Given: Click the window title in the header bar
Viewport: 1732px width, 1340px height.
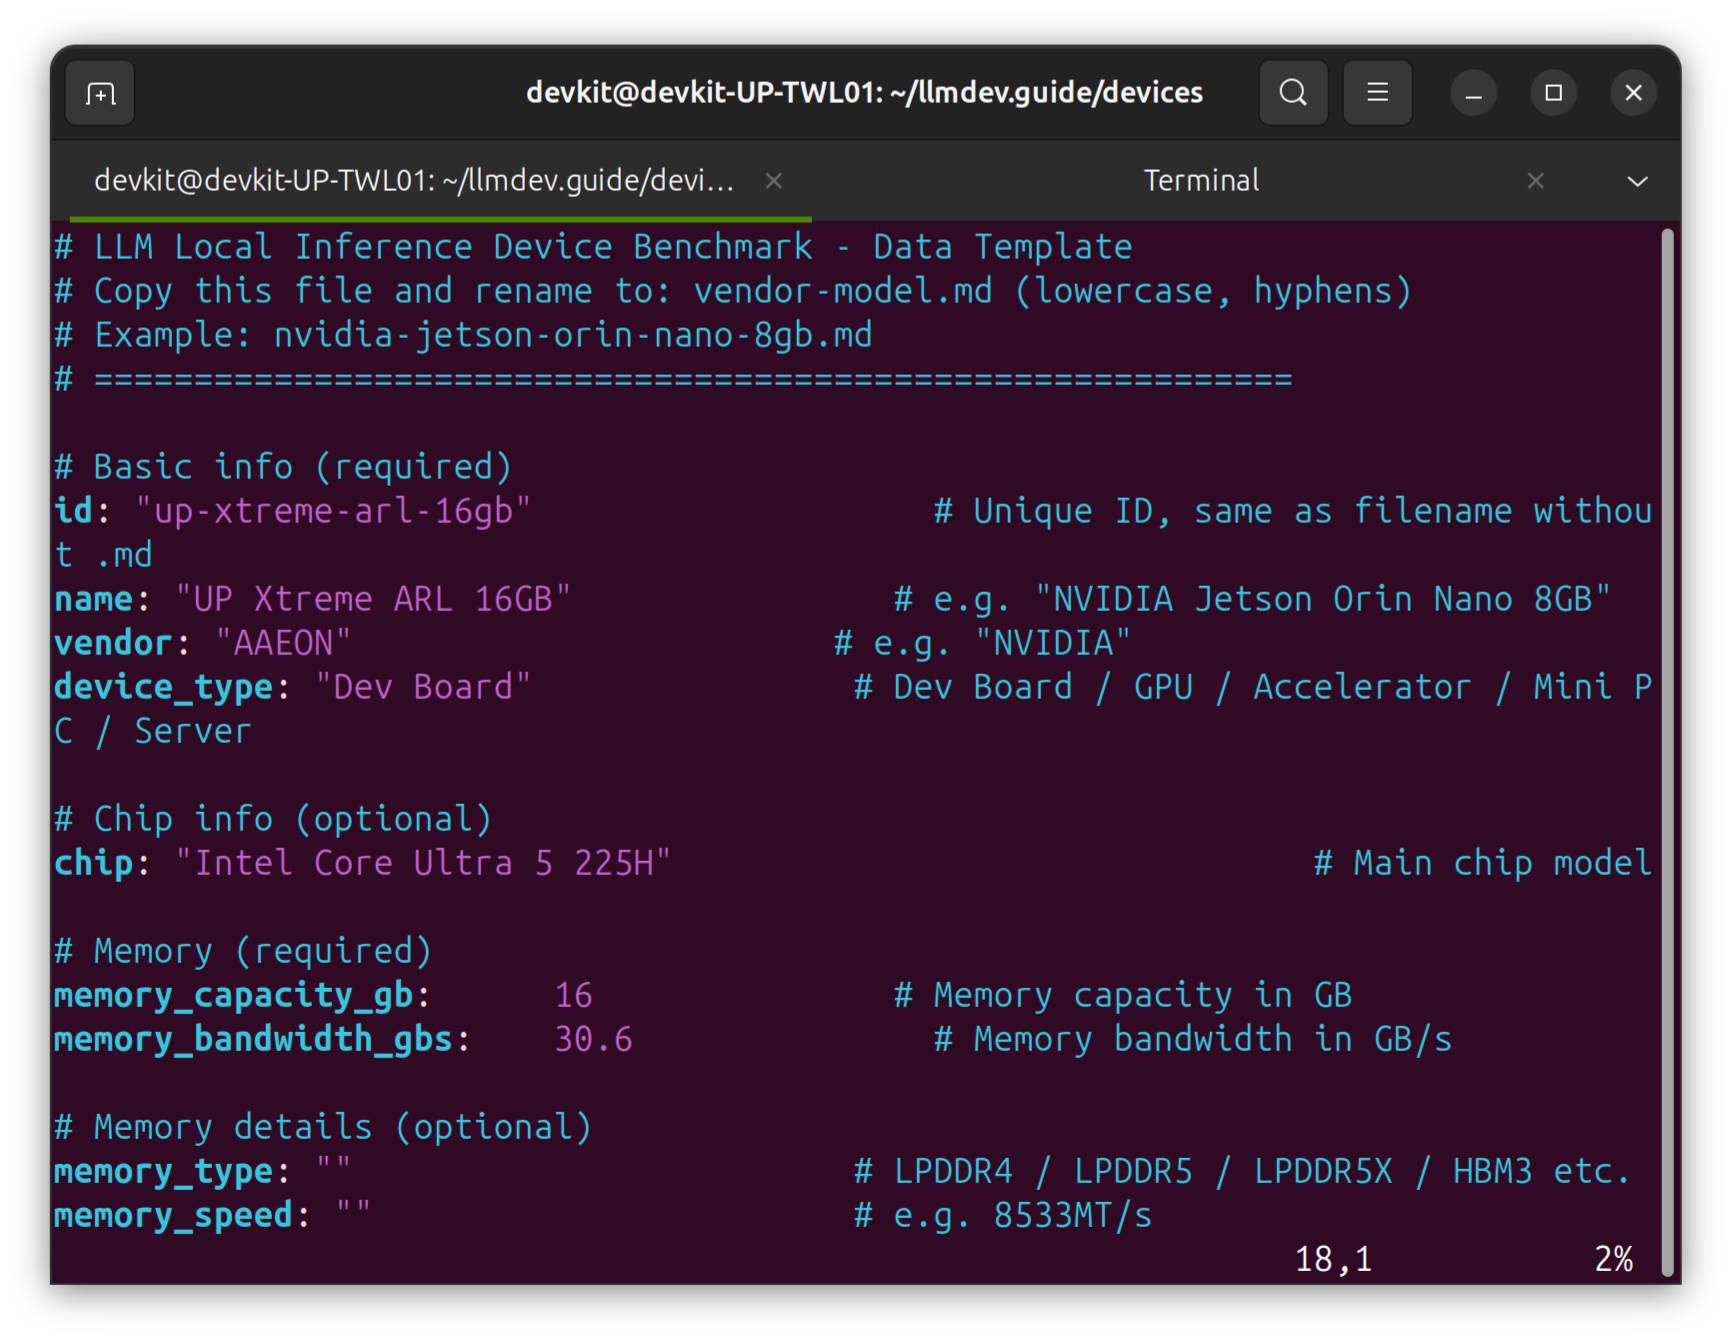Looking at the screenshot, I should tap(864, 93).
